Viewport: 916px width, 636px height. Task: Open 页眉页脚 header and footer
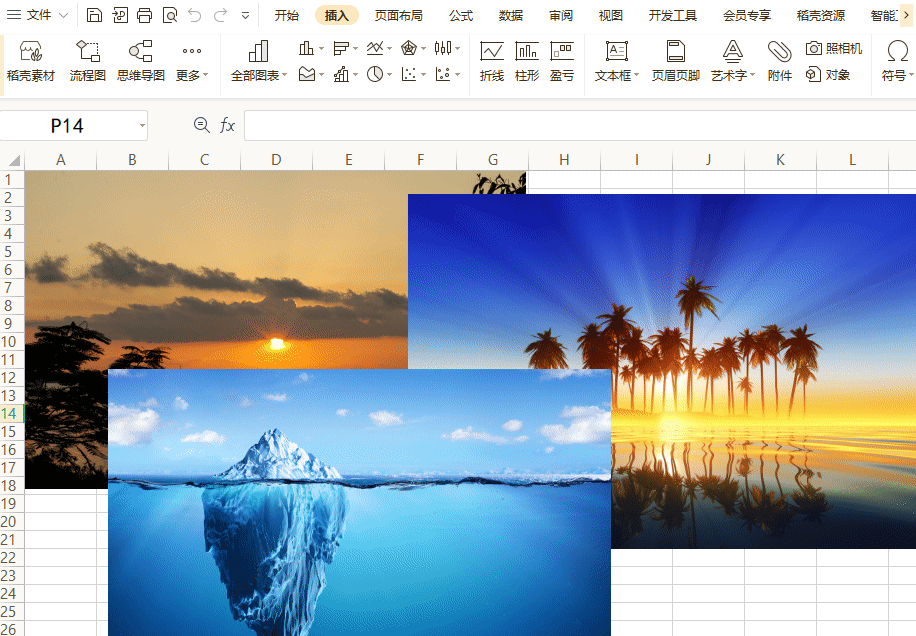tap(676, 61)
